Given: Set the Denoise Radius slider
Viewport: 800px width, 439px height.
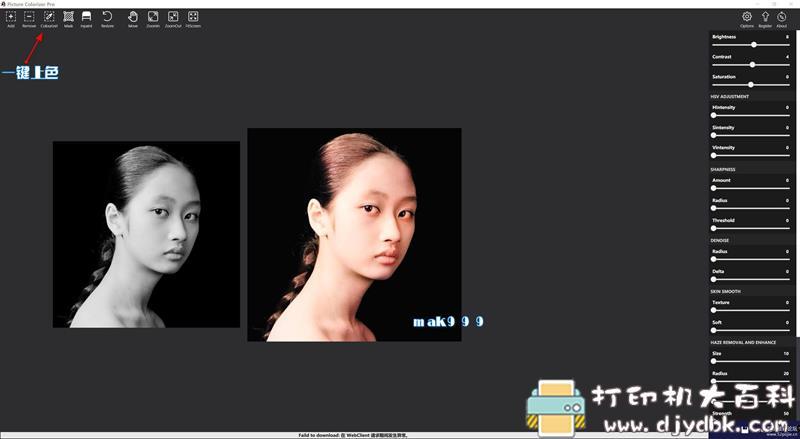Looking at the screenshot, I should [x=751, y=259].
